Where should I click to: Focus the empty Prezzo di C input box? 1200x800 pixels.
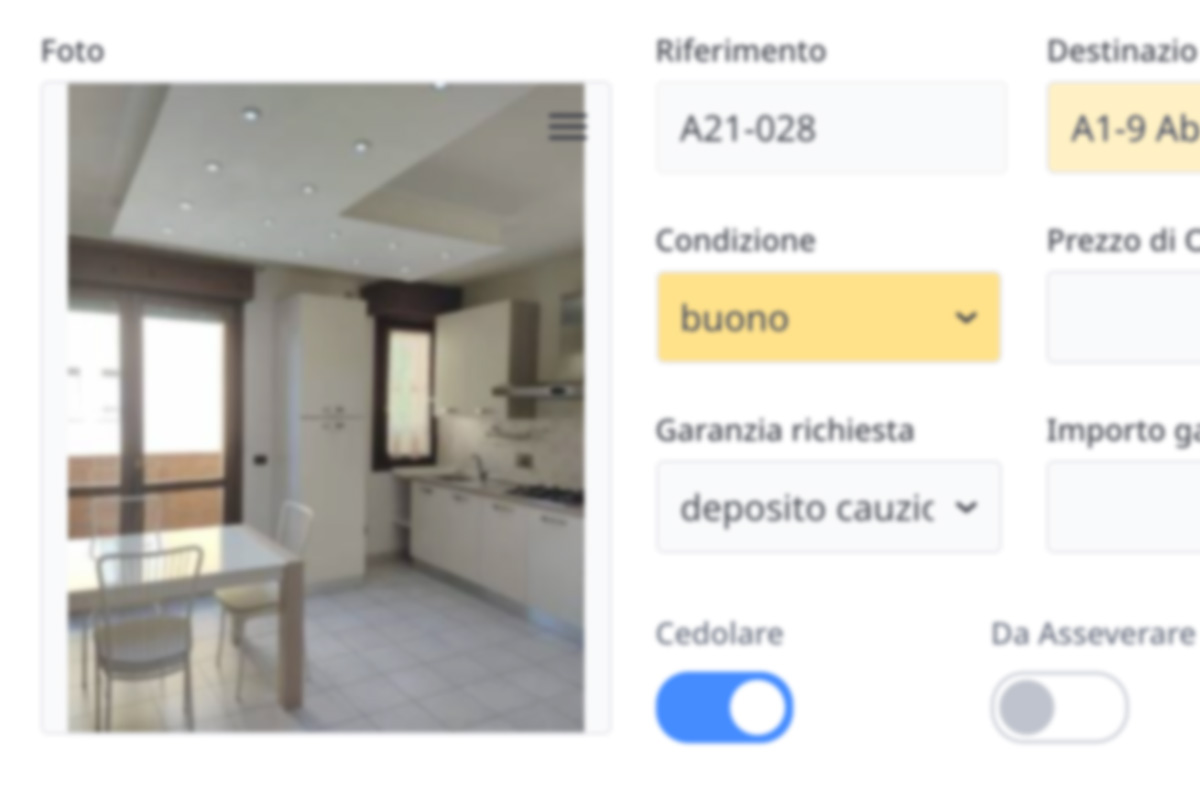pyautogui.click(x=1124, y=317)
